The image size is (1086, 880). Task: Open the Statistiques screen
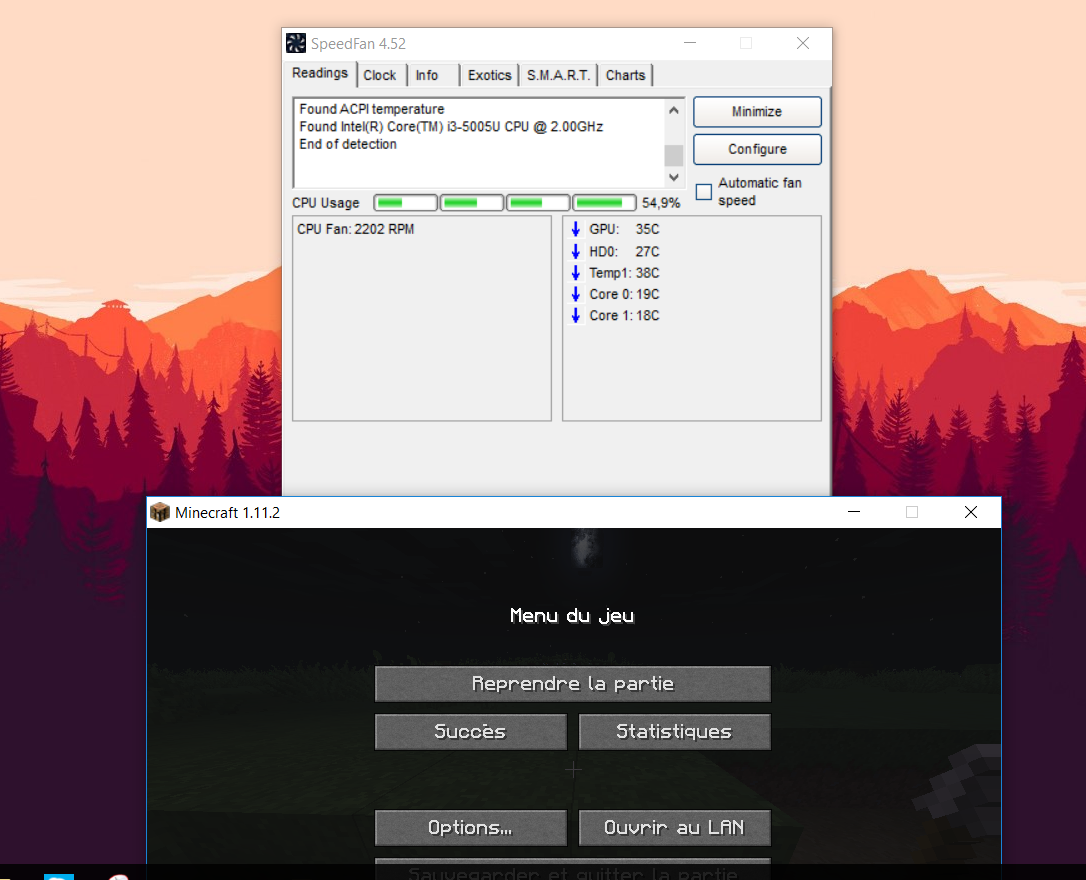(x=675, y=732)
